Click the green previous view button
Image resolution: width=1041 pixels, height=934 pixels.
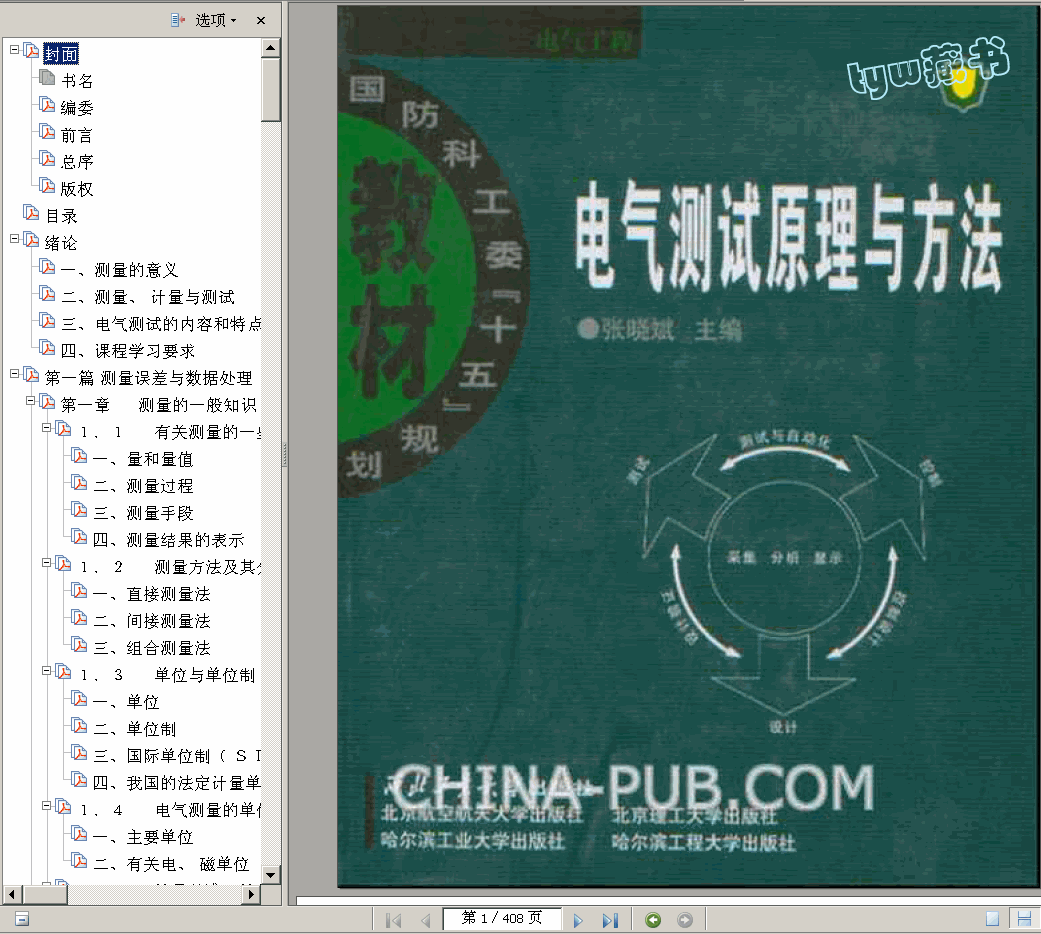(x=653, y=919)
